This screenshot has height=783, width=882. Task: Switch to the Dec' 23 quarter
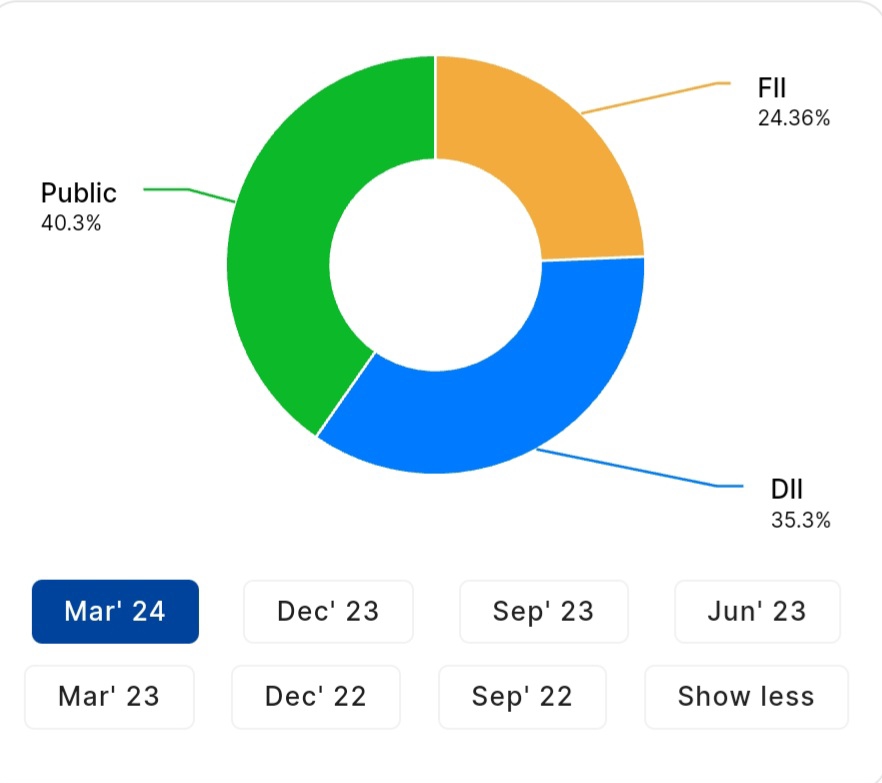[328, 611]
